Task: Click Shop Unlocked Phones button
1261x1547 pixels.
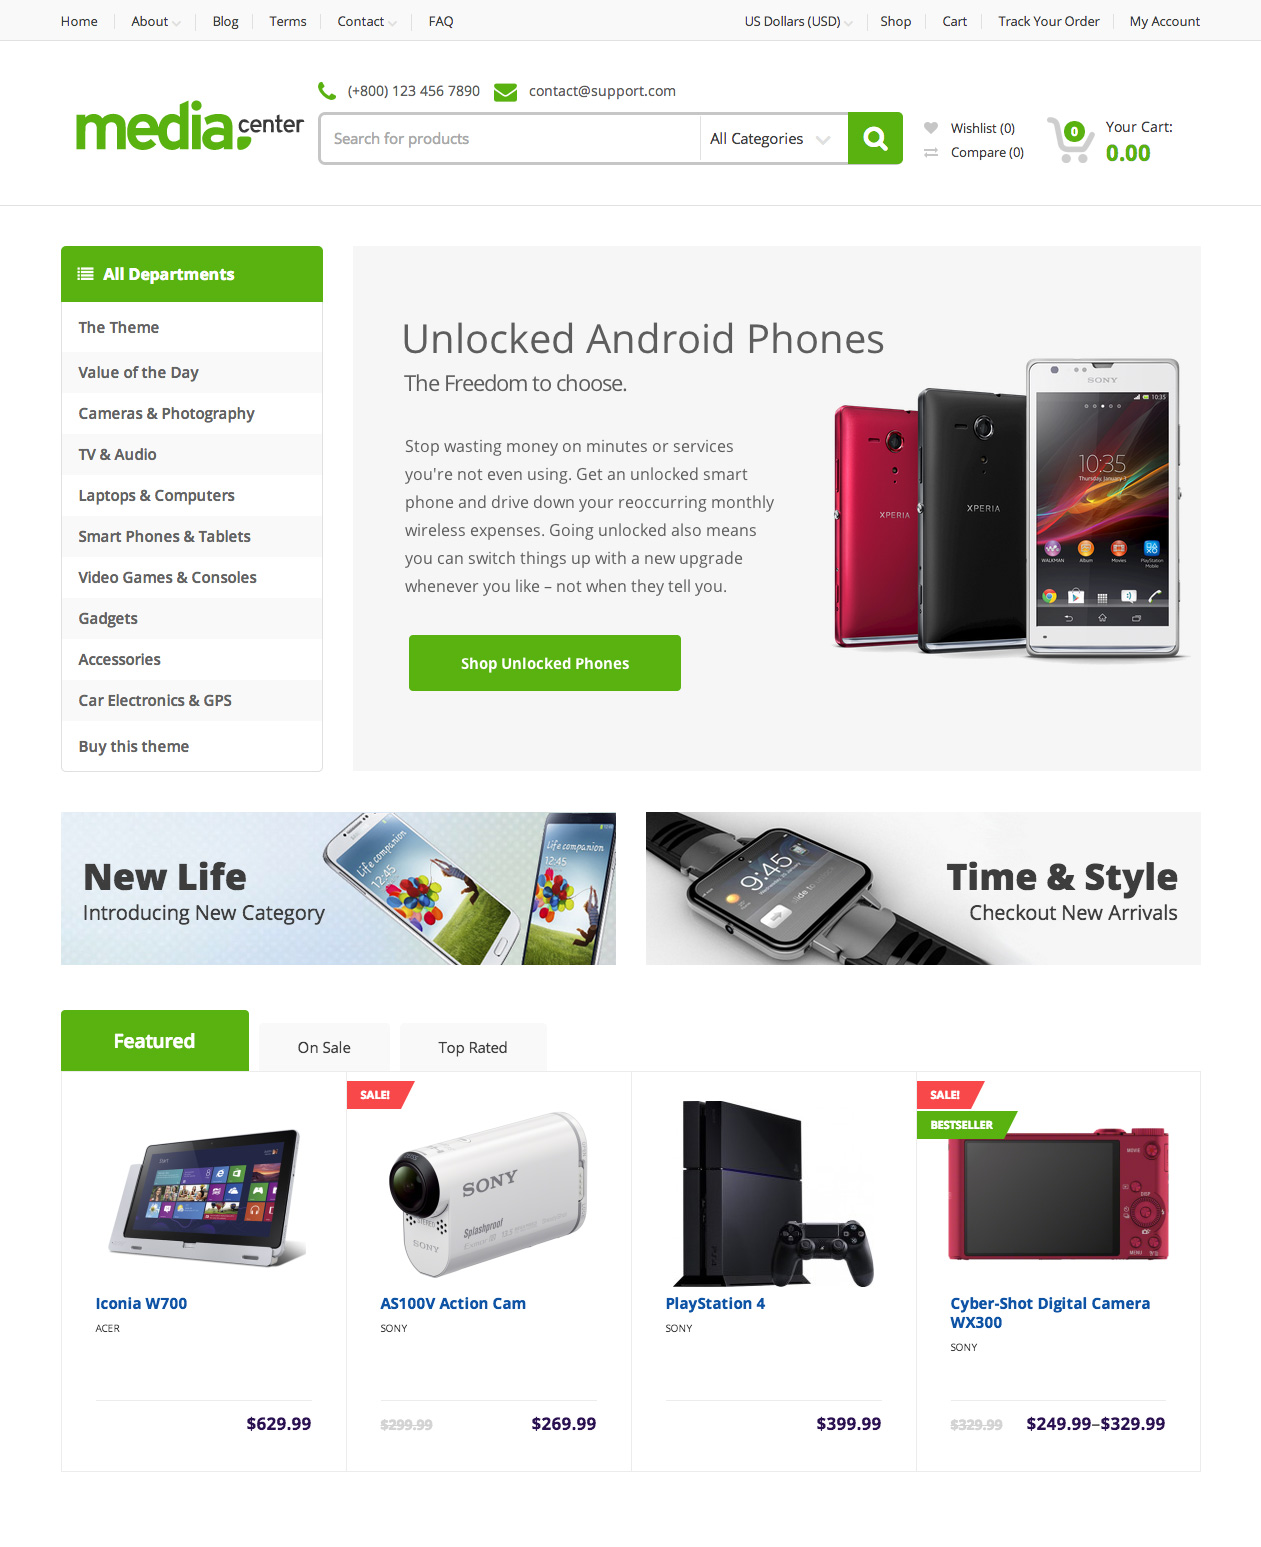Action: (x=545, y=663)
